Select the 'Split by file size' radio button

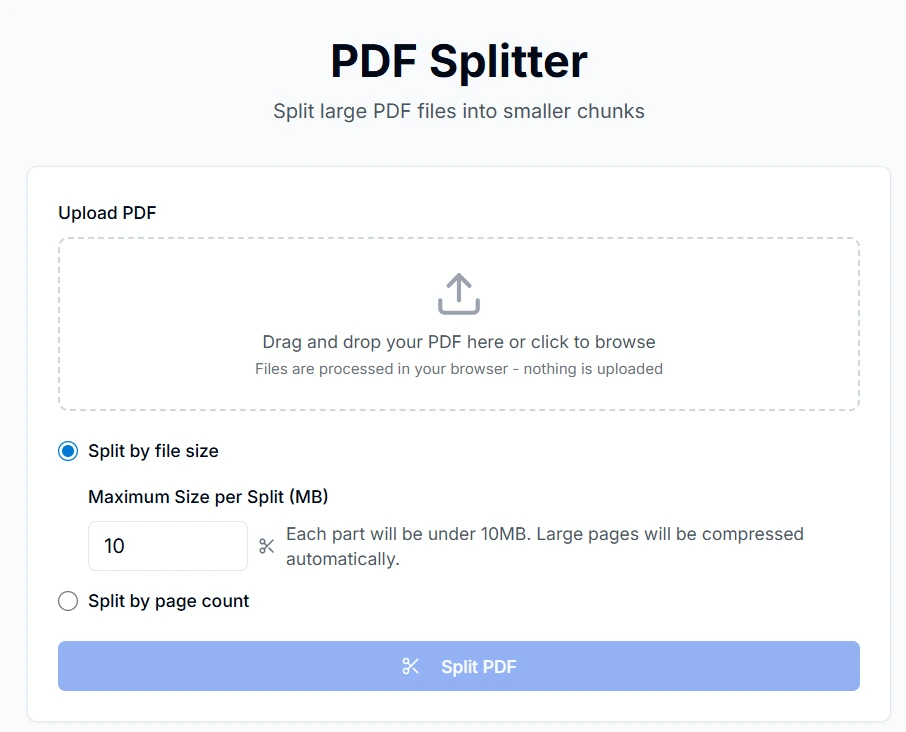point(67,451)
